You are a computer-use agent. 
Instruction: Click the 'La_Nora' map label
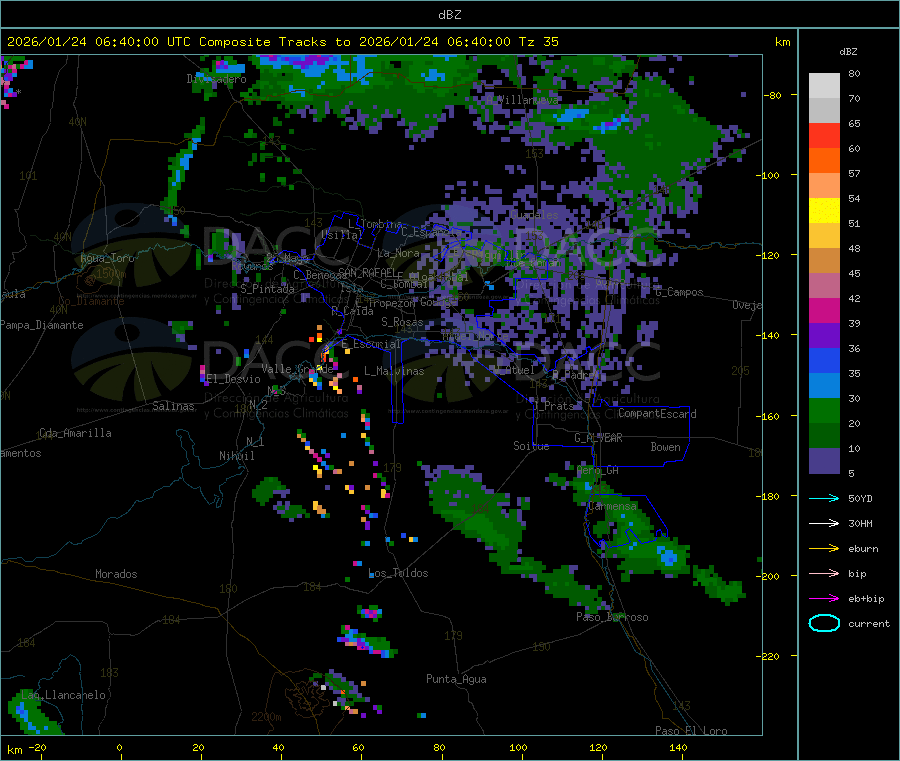[x=398, y=253]
